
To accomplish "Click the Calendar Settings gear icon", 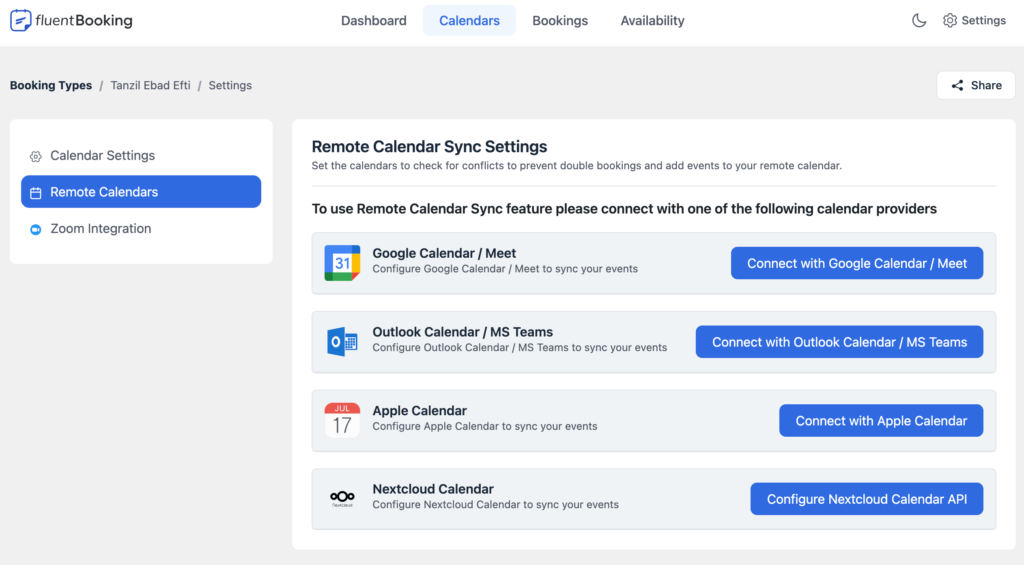I will [x=35, y=156].
